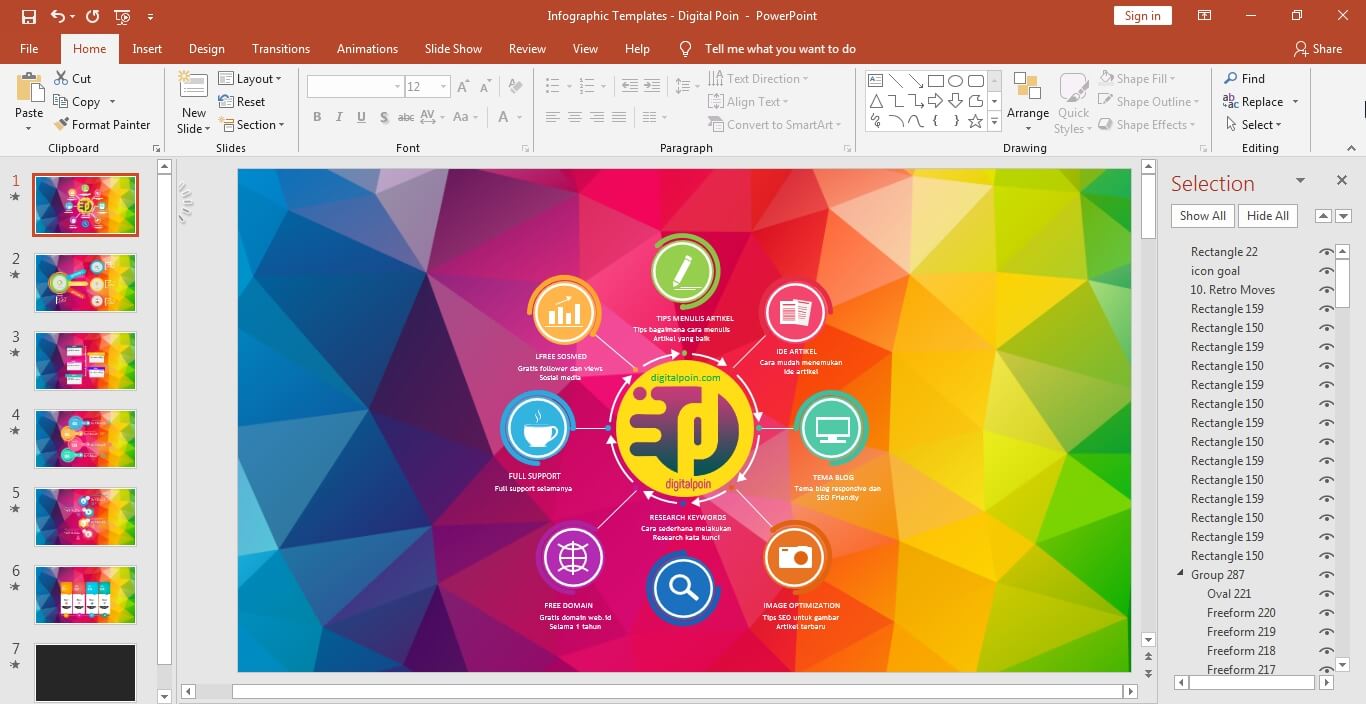Open the Section dropdown
Image resolution: width=1366 pixels, height=704 pixels.
click(252, 125)
